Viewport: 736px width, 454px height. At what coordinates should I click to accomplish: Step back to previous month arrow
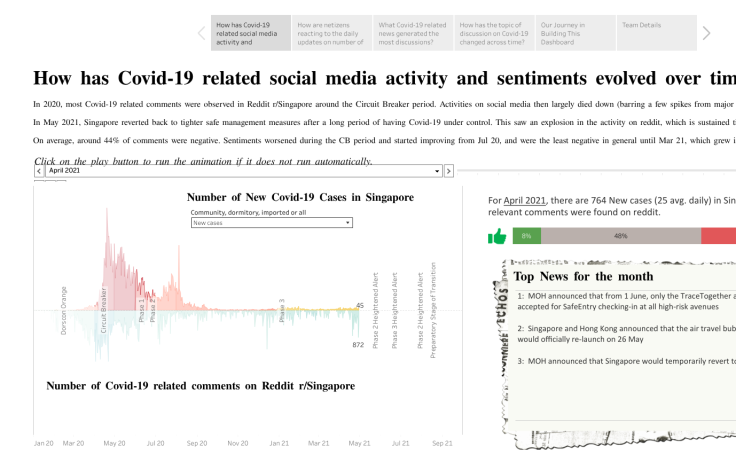pos(39,171)
